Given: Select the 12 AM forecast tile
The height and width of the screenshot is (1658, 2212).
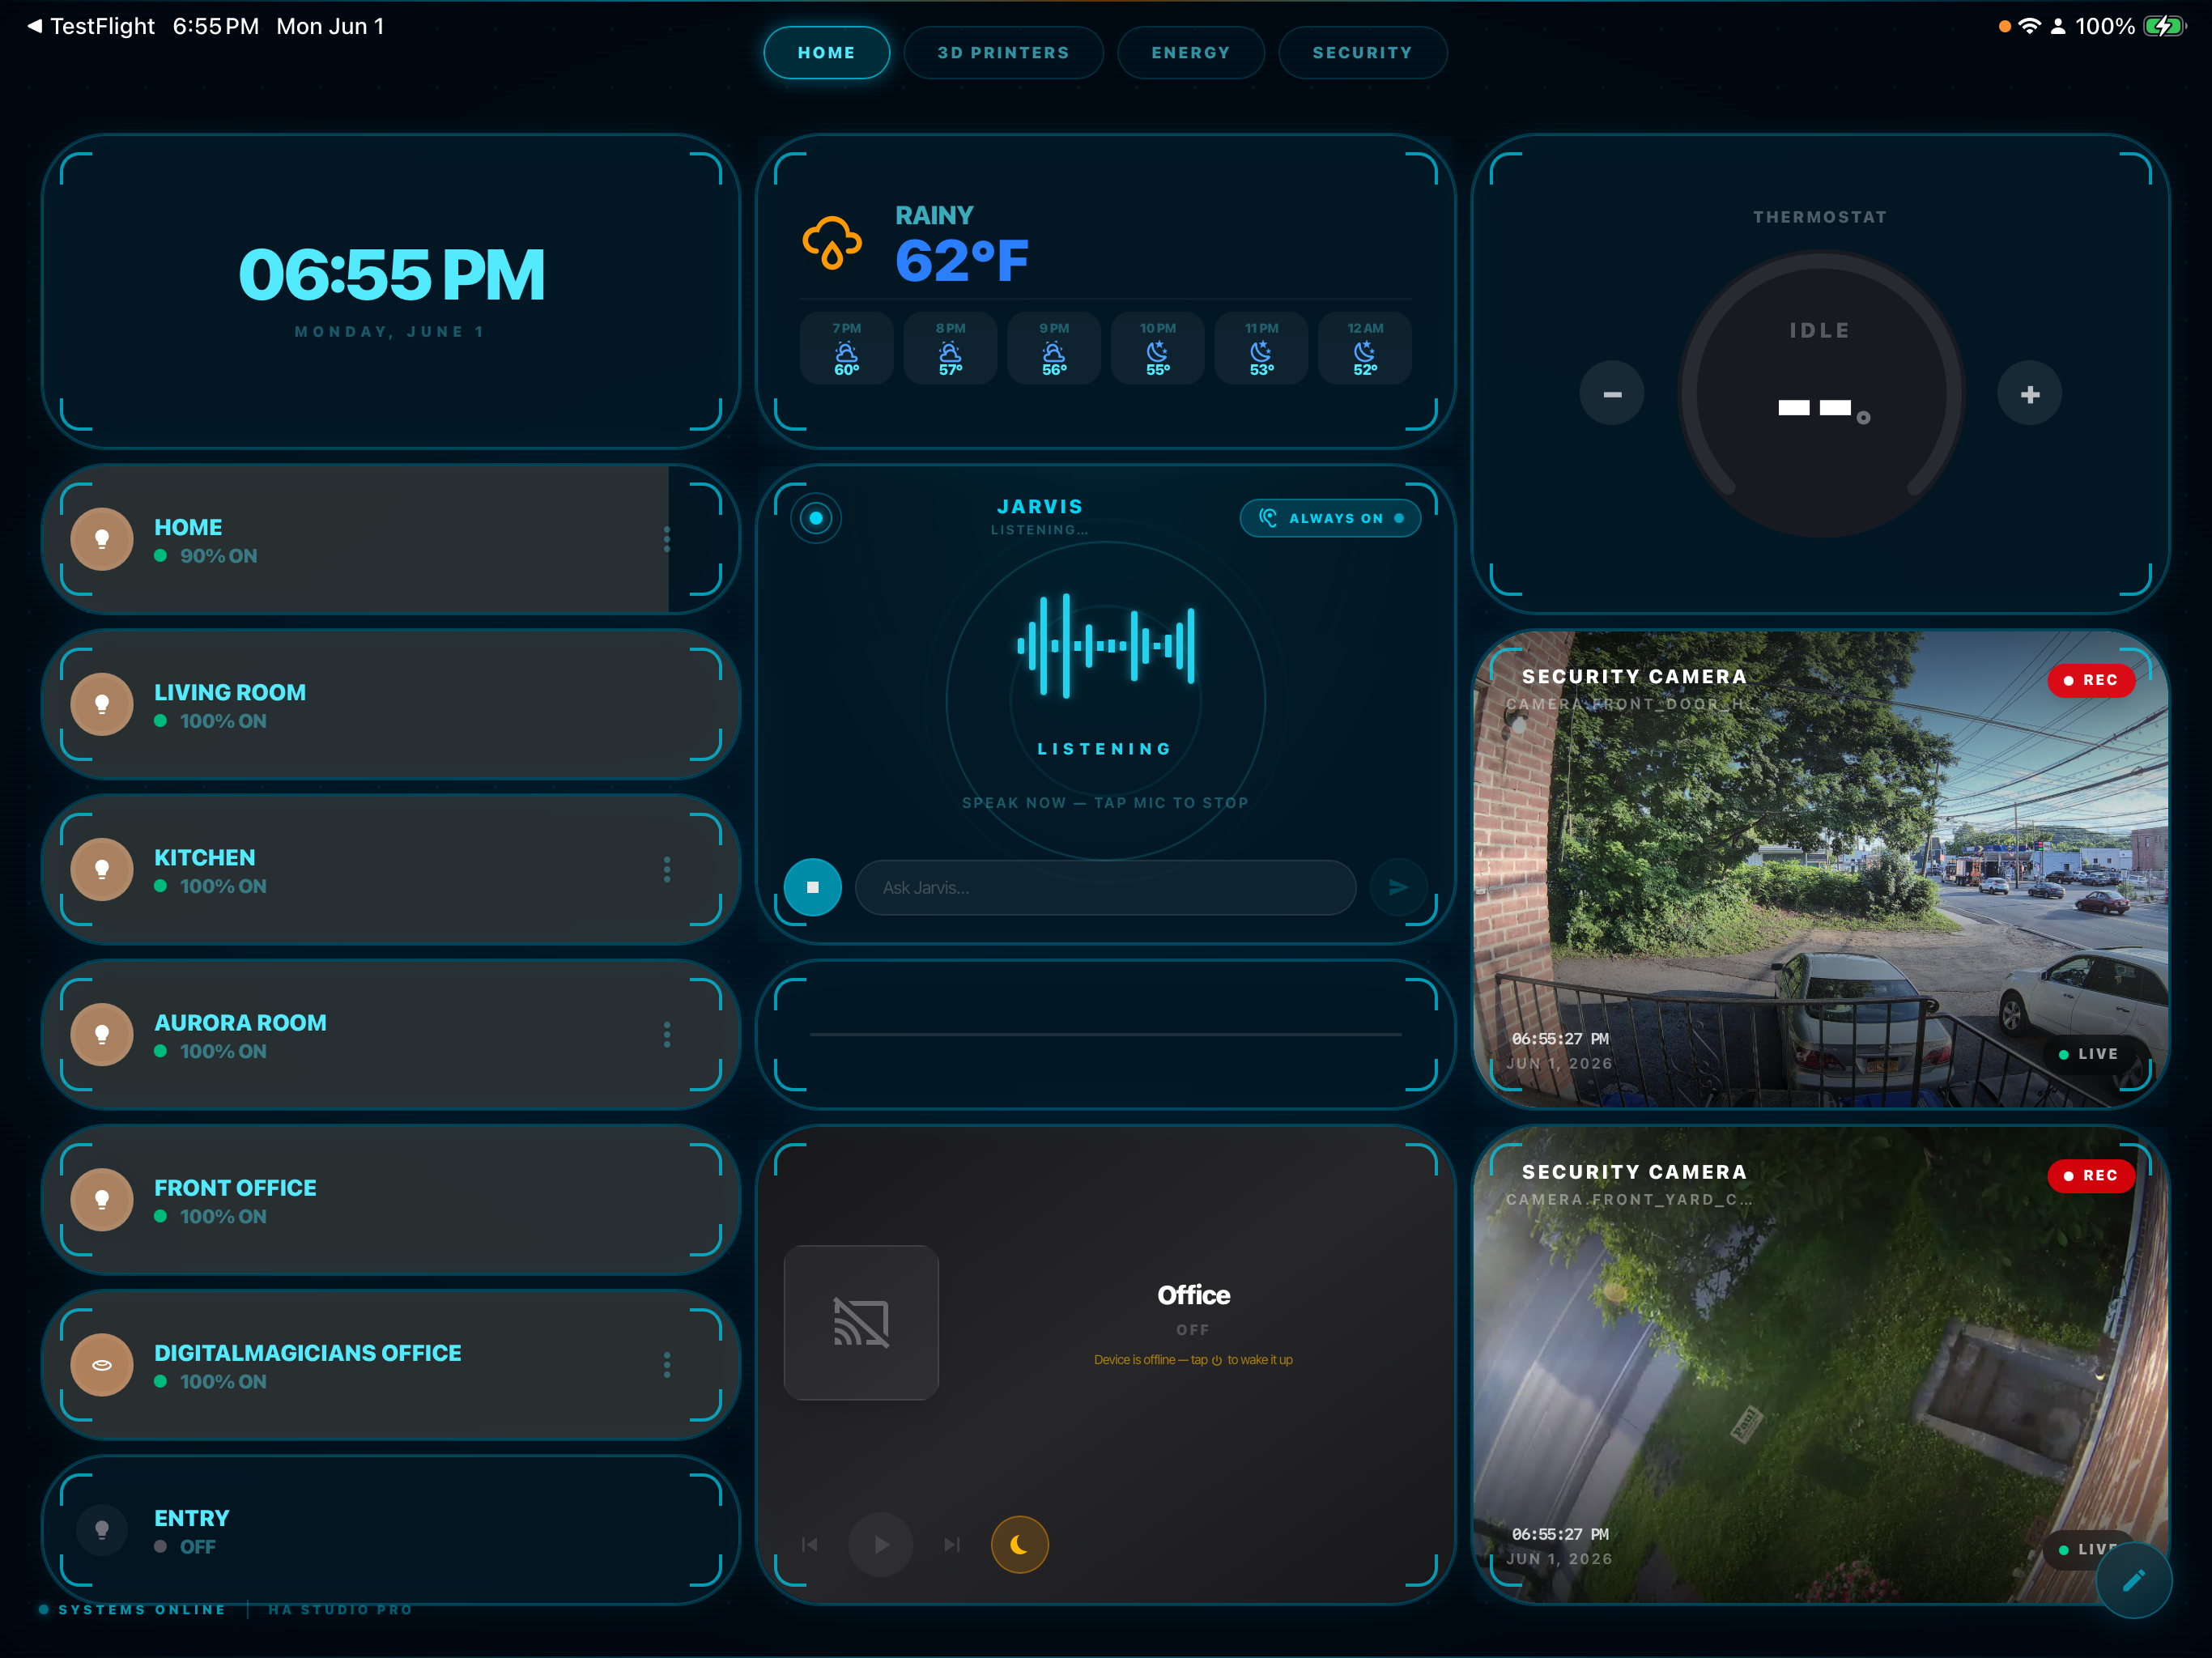Looking at the screenshot, I should pos(1365,348).
